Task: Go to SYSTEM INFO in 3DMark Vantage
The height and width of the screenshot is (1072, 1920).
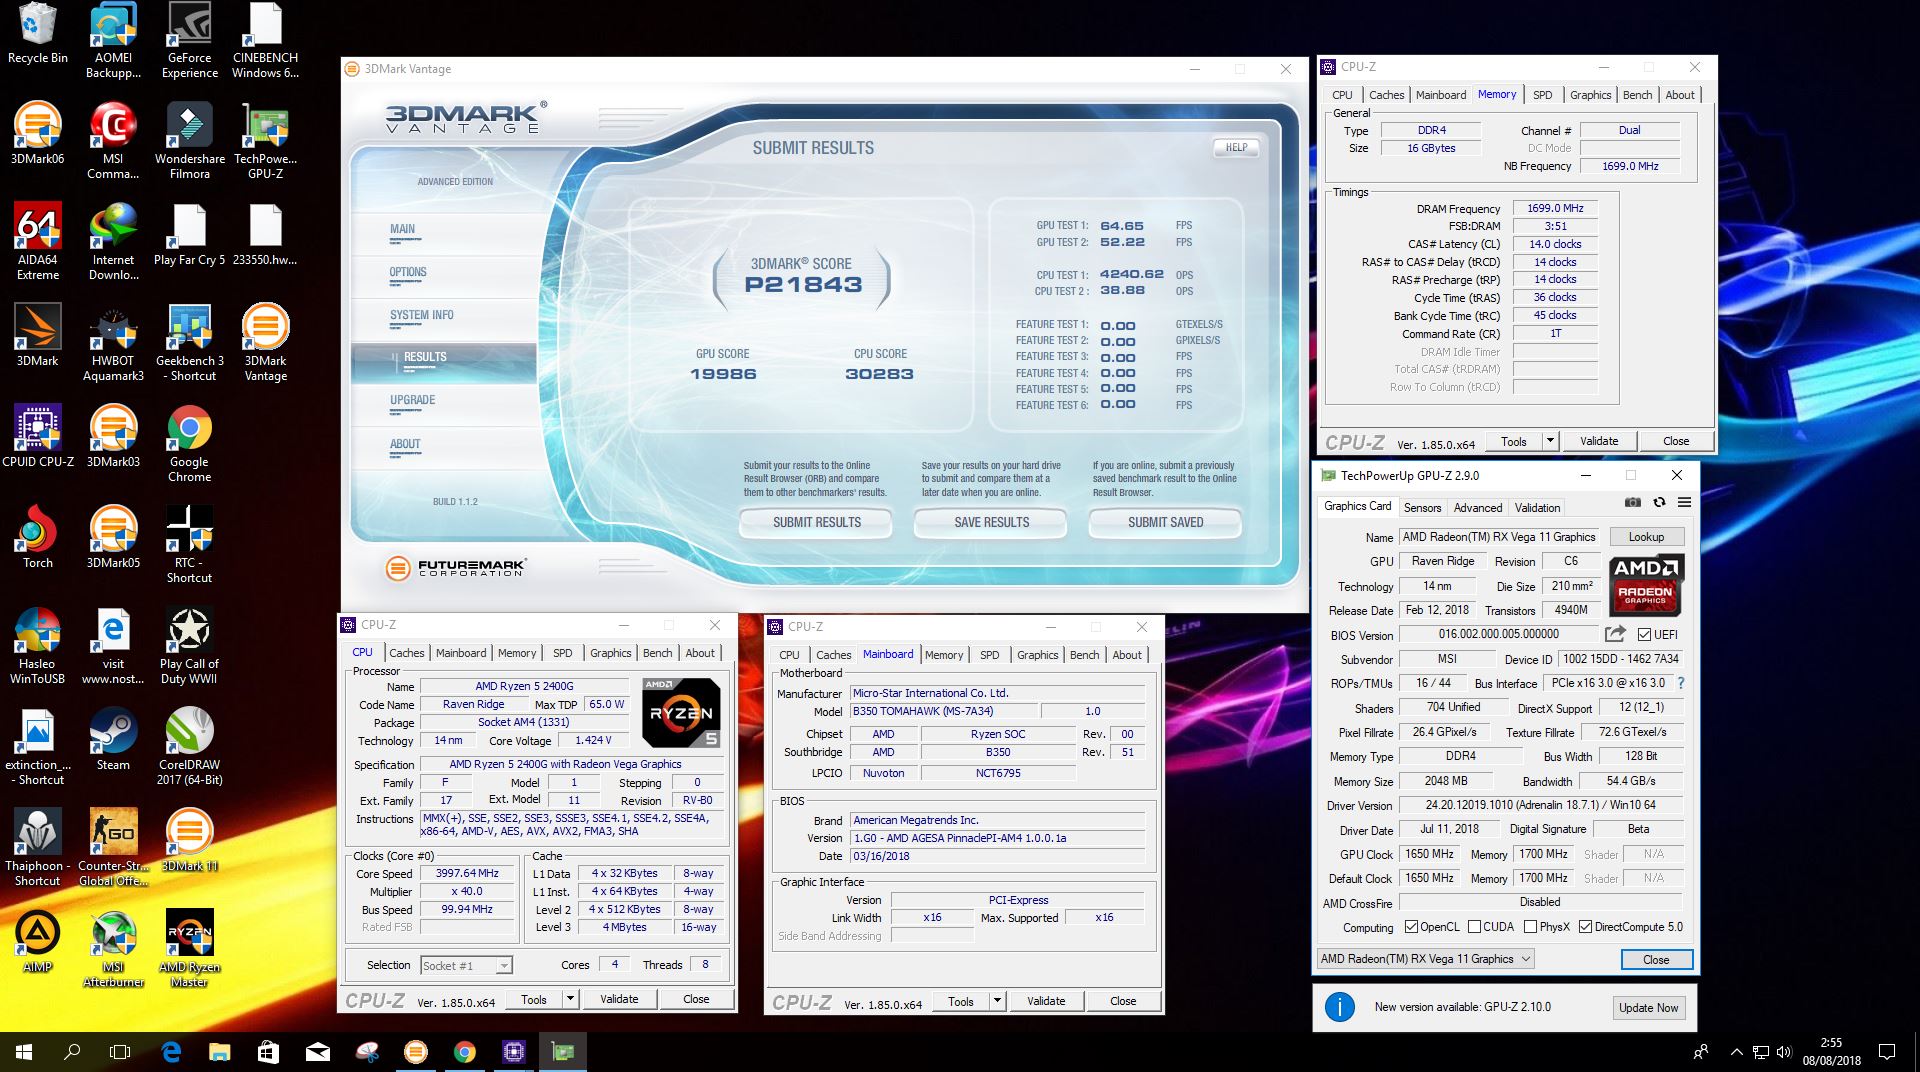Action: pyautogui.click(x=422, y=315)
